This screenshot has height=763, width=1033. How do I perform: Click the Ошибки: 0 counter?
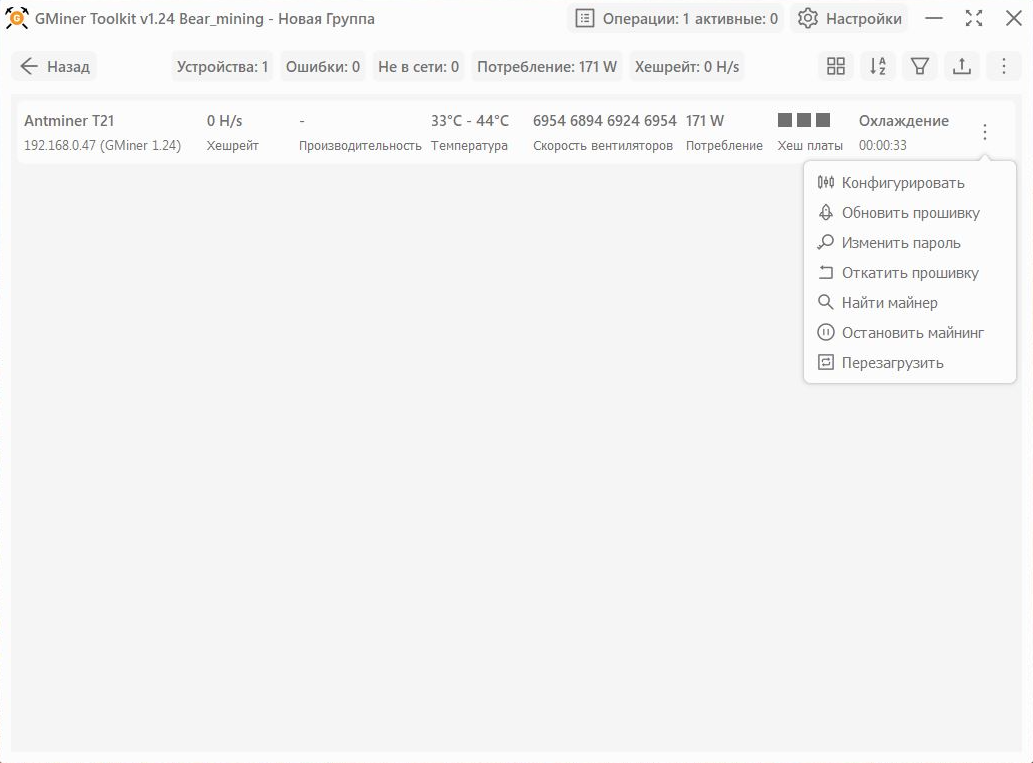pos(323,67)
